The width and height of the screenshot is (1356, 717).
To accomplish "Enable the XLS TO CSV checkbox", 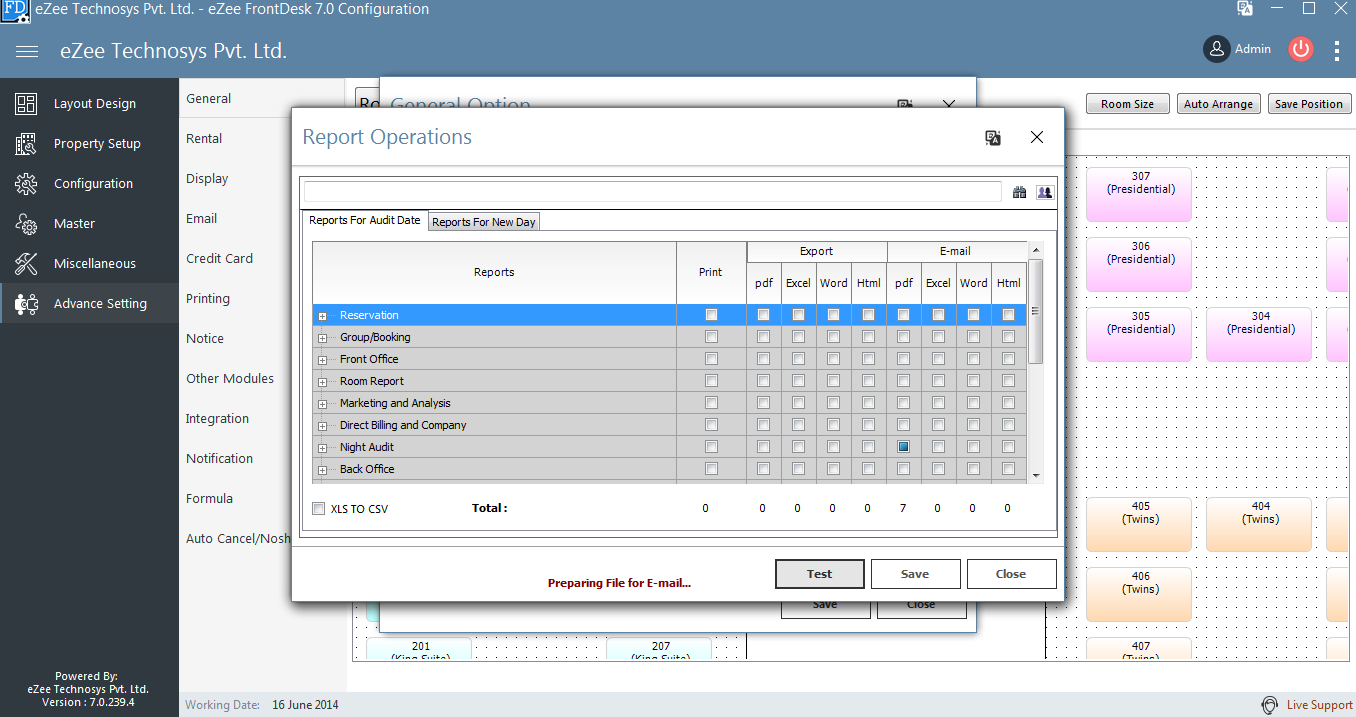I will [319, 508].
